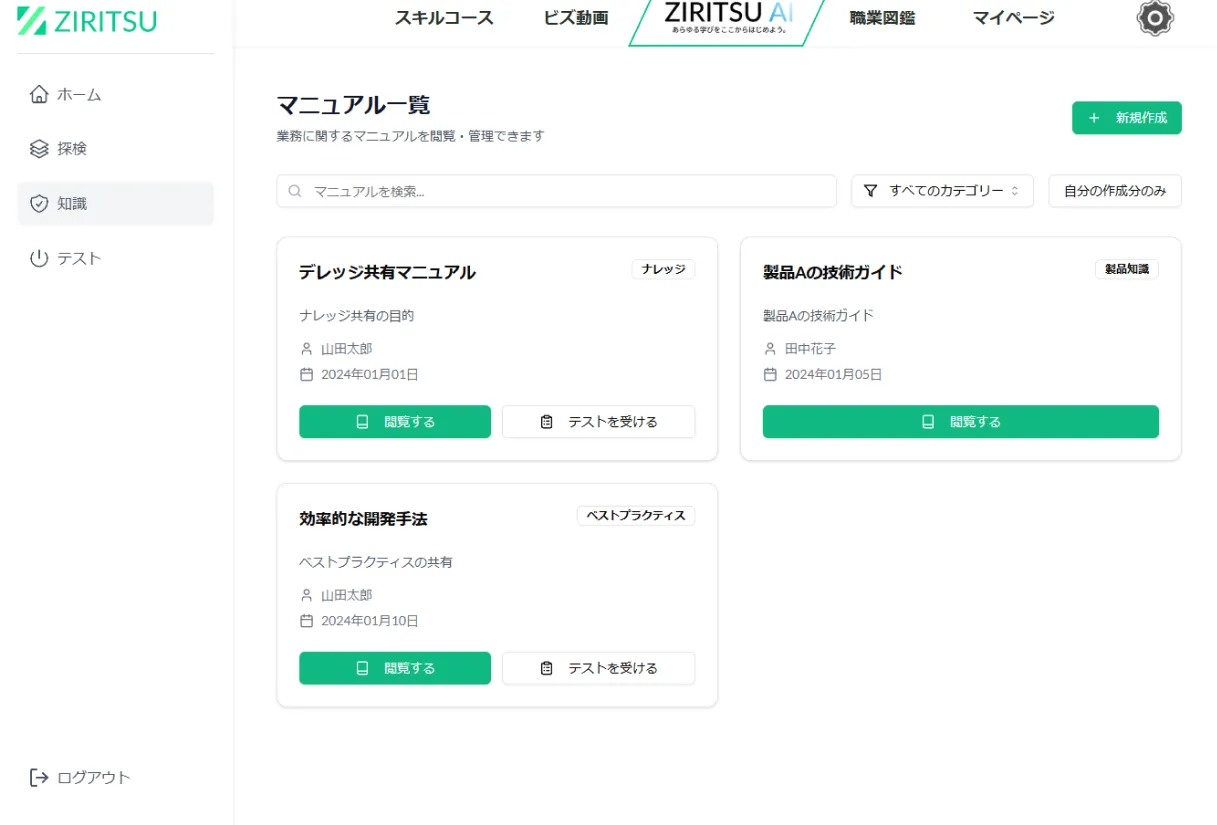Select the テスト power icon in sidebar
Viewport: 1217px width, 825px height.
coord(38,257)
